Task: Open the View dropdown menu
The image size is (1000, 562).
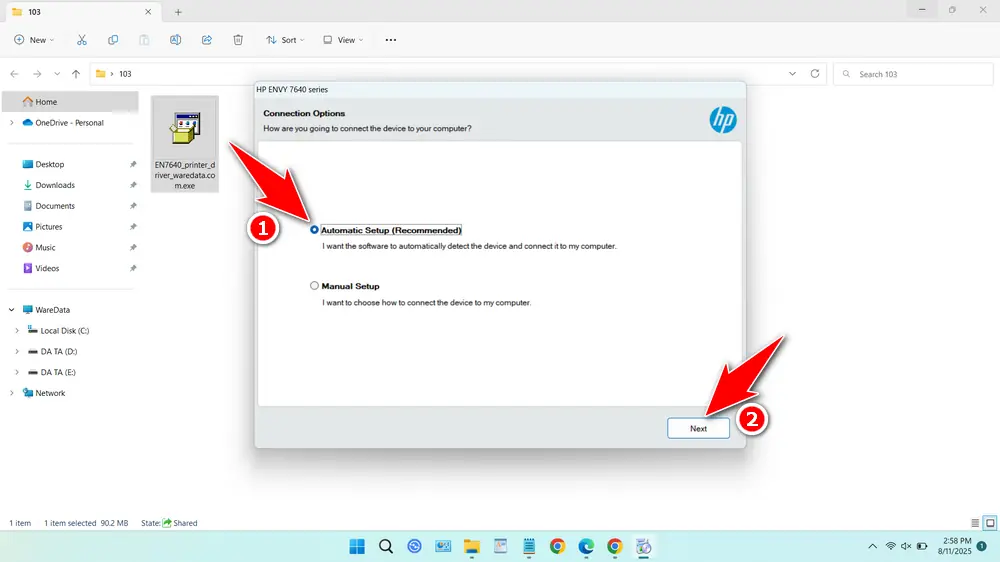Action: (x=343, y=40)
